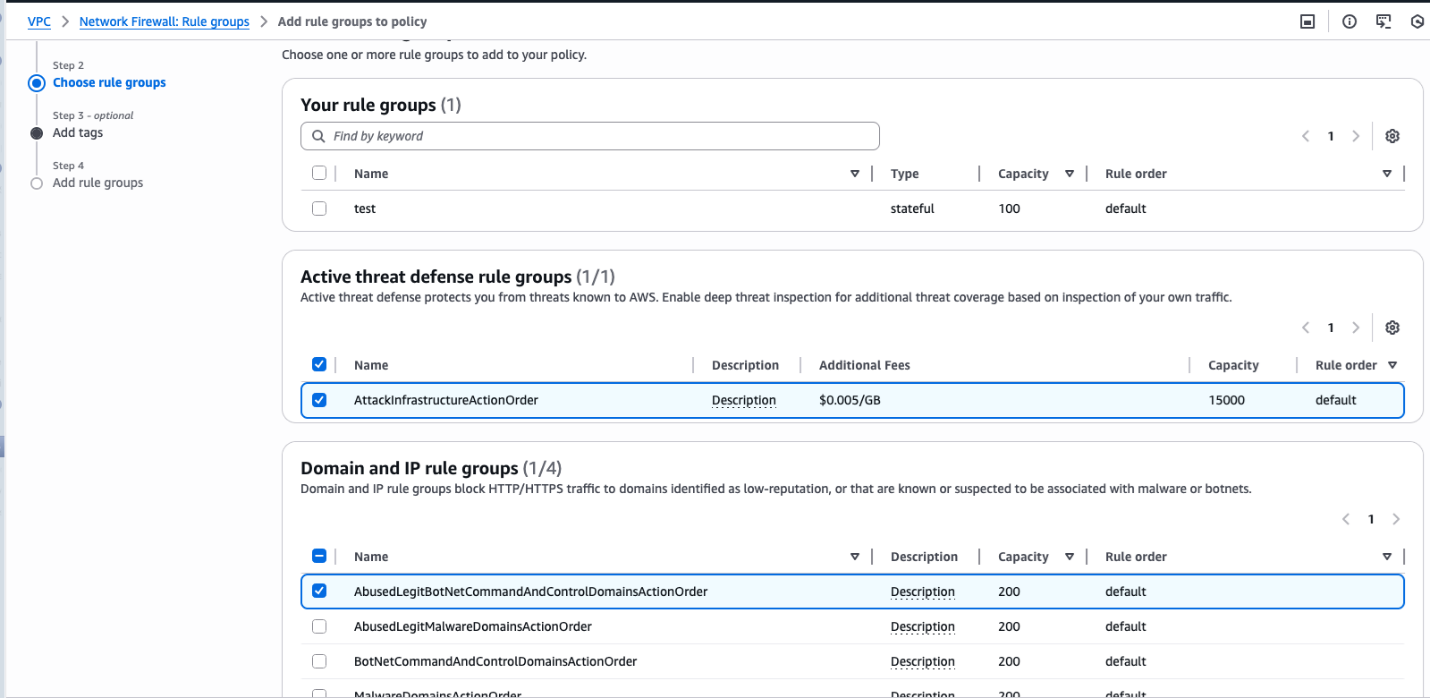This screenshot has width=1430, height=698.
Task: Open preferences gear for Your rule groups table
Action: click(1392, 136)
